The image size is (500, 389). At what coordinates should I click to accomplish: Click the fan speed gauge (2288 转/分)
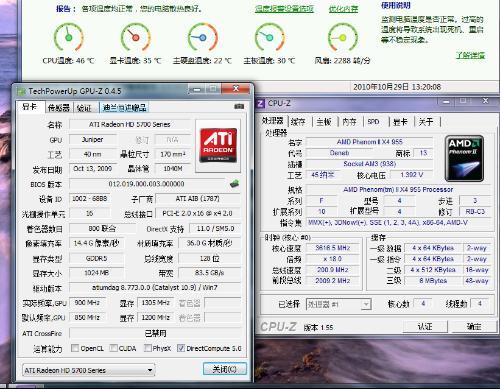[x=343, y=37]
